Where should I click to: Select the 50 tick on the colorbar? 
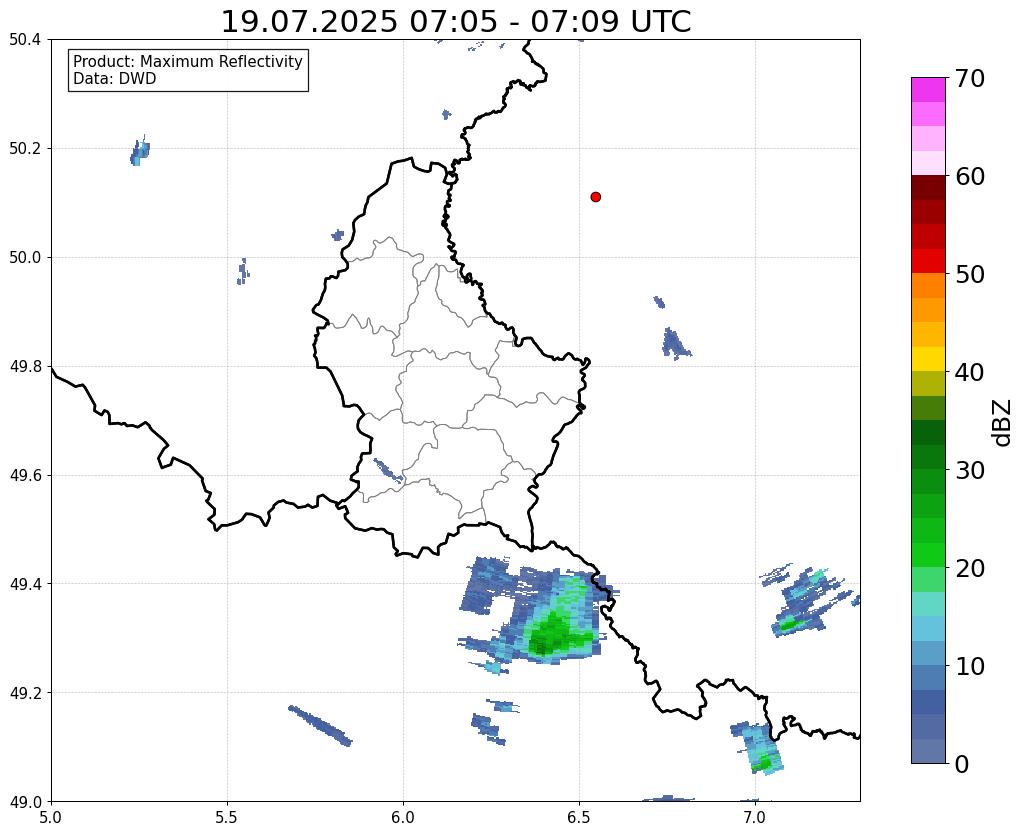[970, 274]
